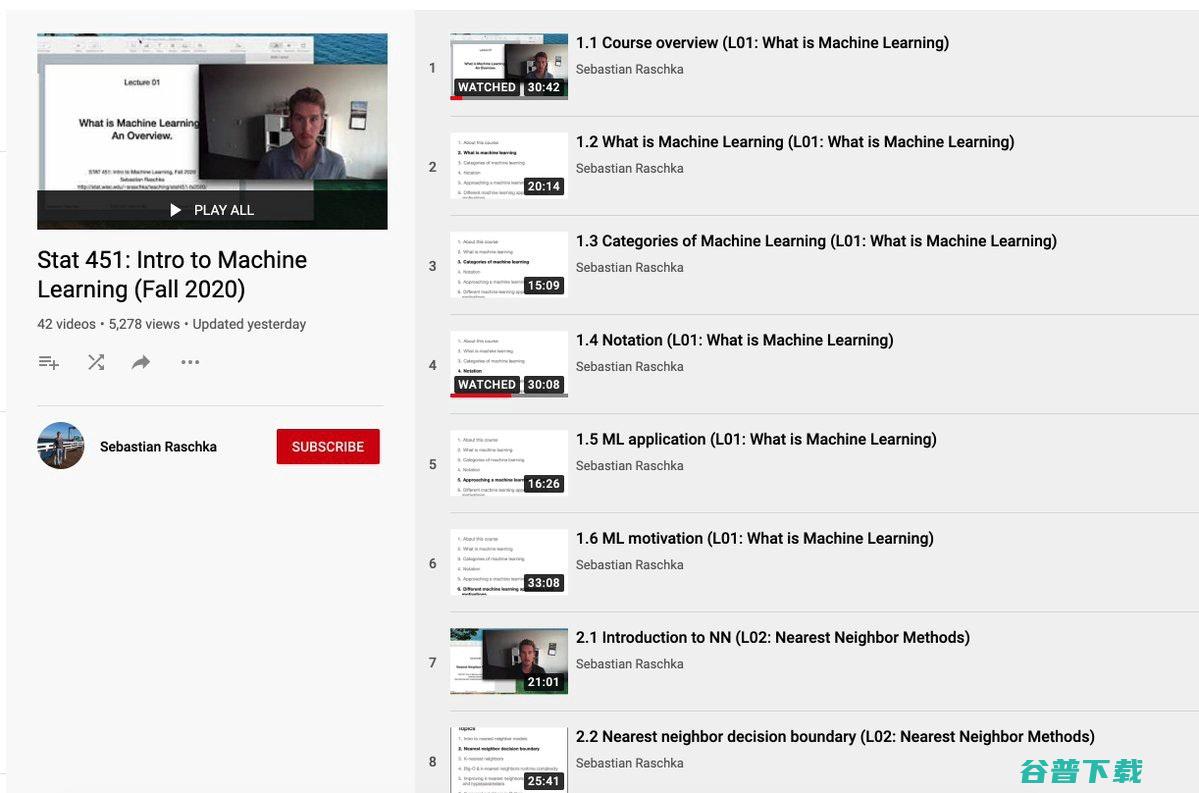The image size is (1199, 793).
Task: Open the Stat 451 playlist title
Action: coord(172,274)
